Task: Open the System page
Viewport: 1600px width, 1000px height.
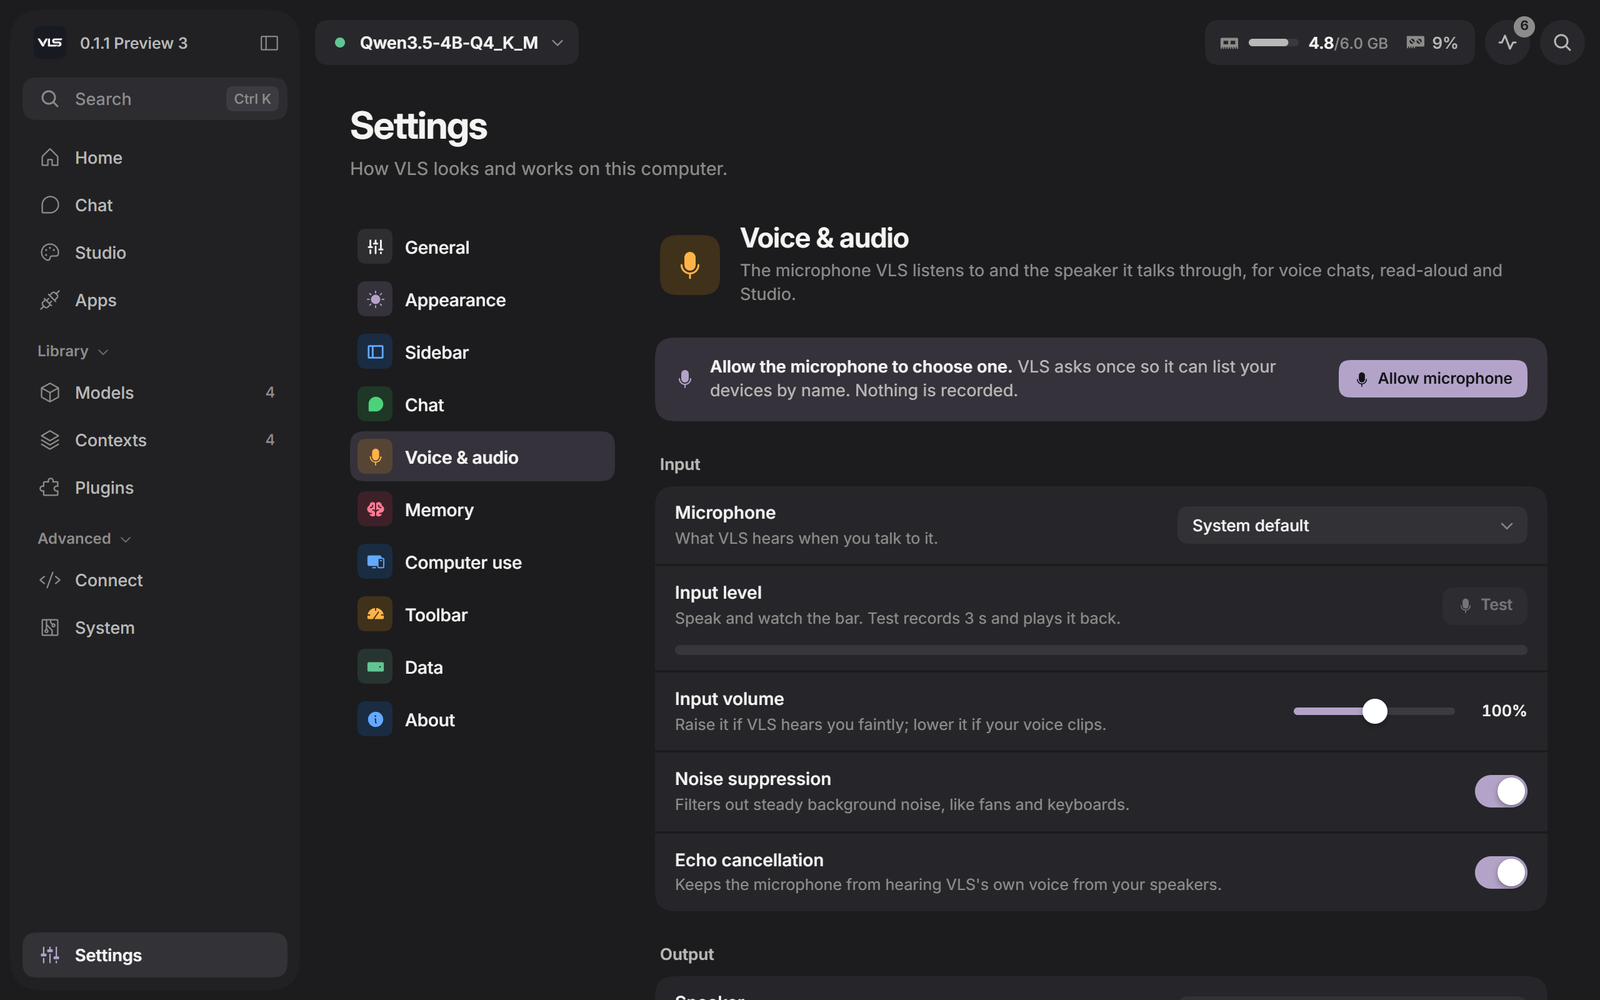Action: click(x=155, y=627)
